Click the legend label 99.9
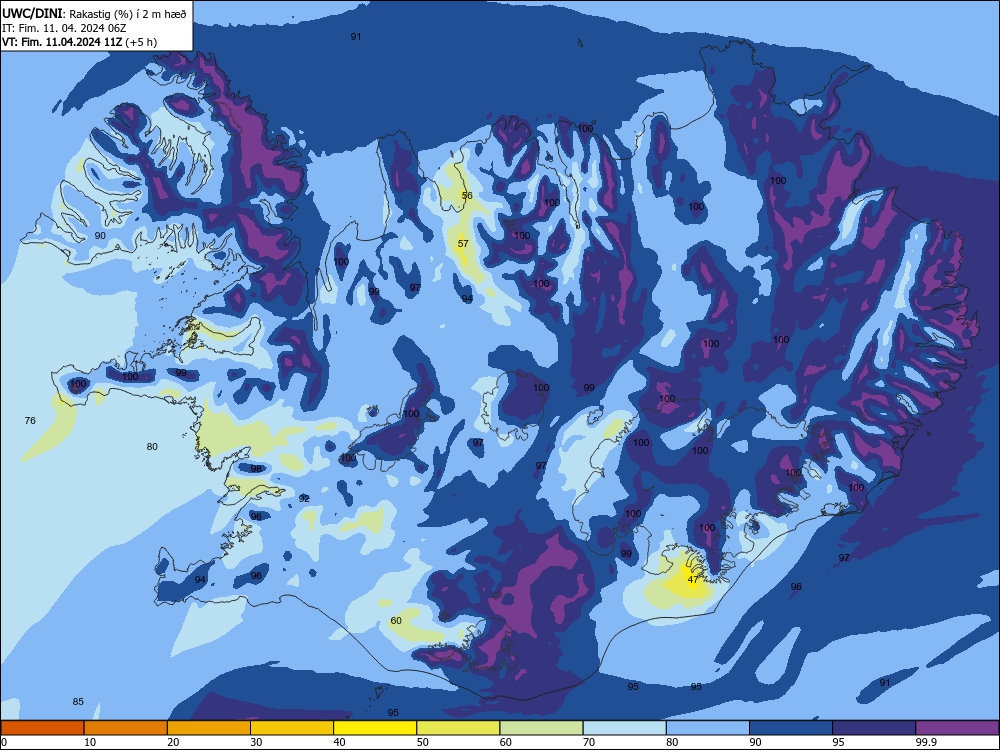This screenshot has width=1000, height=750. point(925,742)
